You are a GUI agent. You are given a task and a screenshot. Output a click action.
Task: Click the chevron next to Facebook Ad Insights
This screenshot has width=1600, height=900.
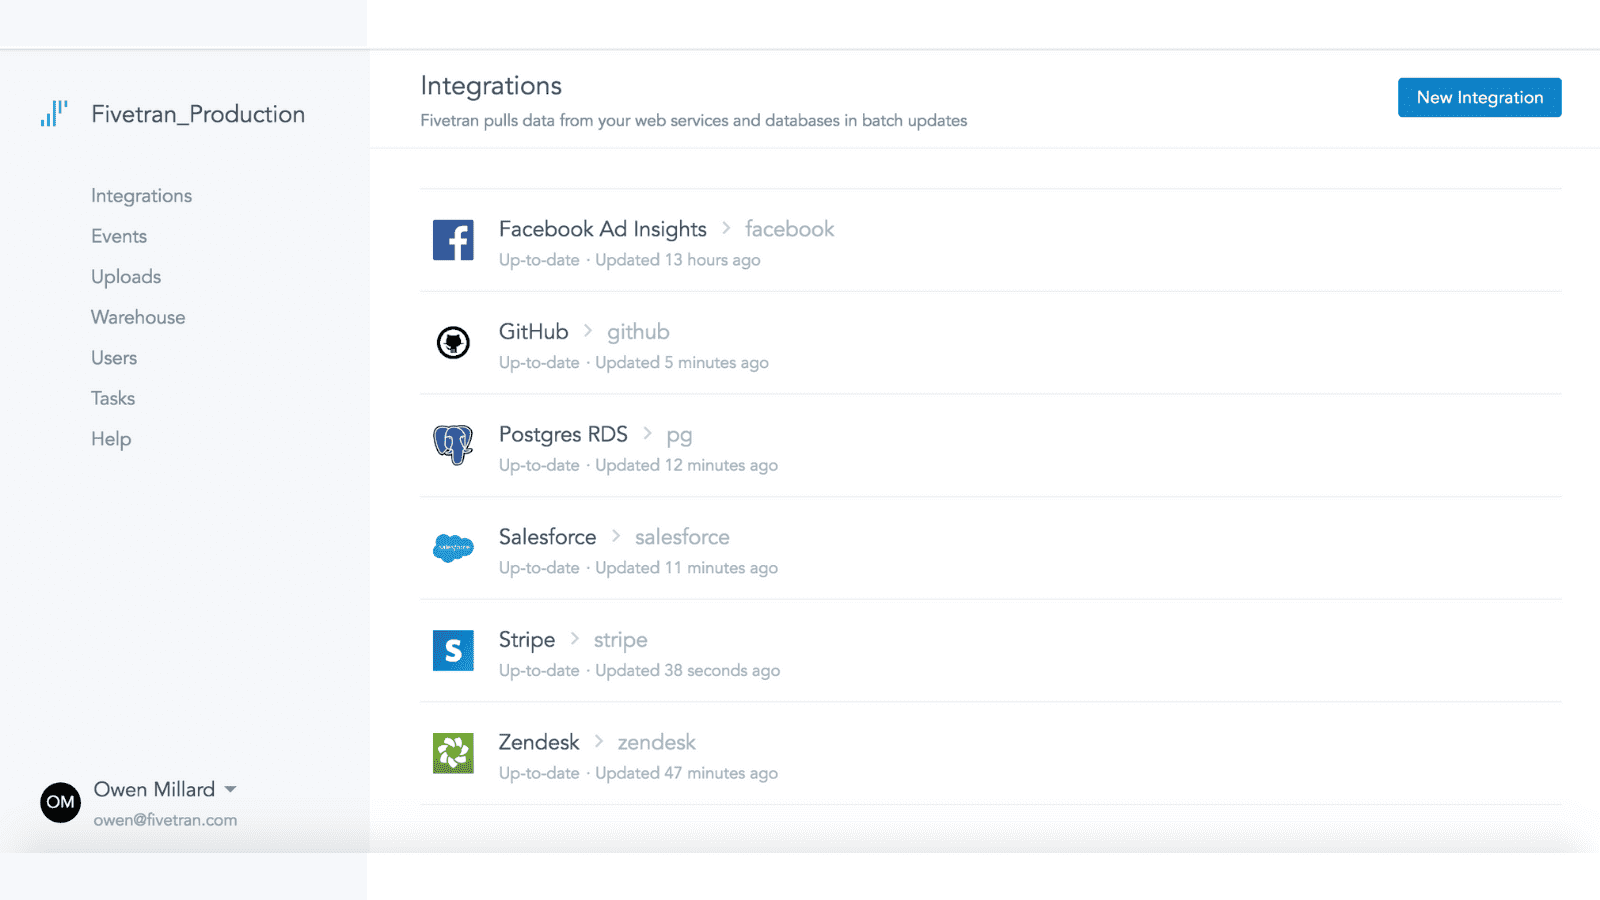click(726, 228)
